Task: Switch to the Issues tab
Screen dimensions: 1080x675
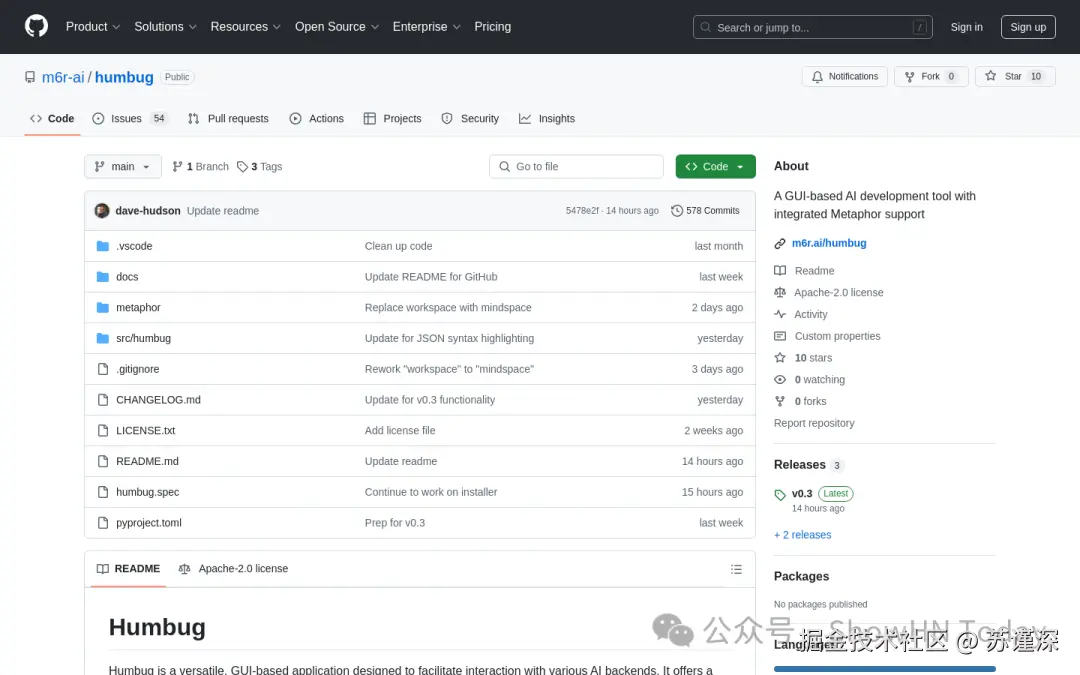Action: [129, 118]
